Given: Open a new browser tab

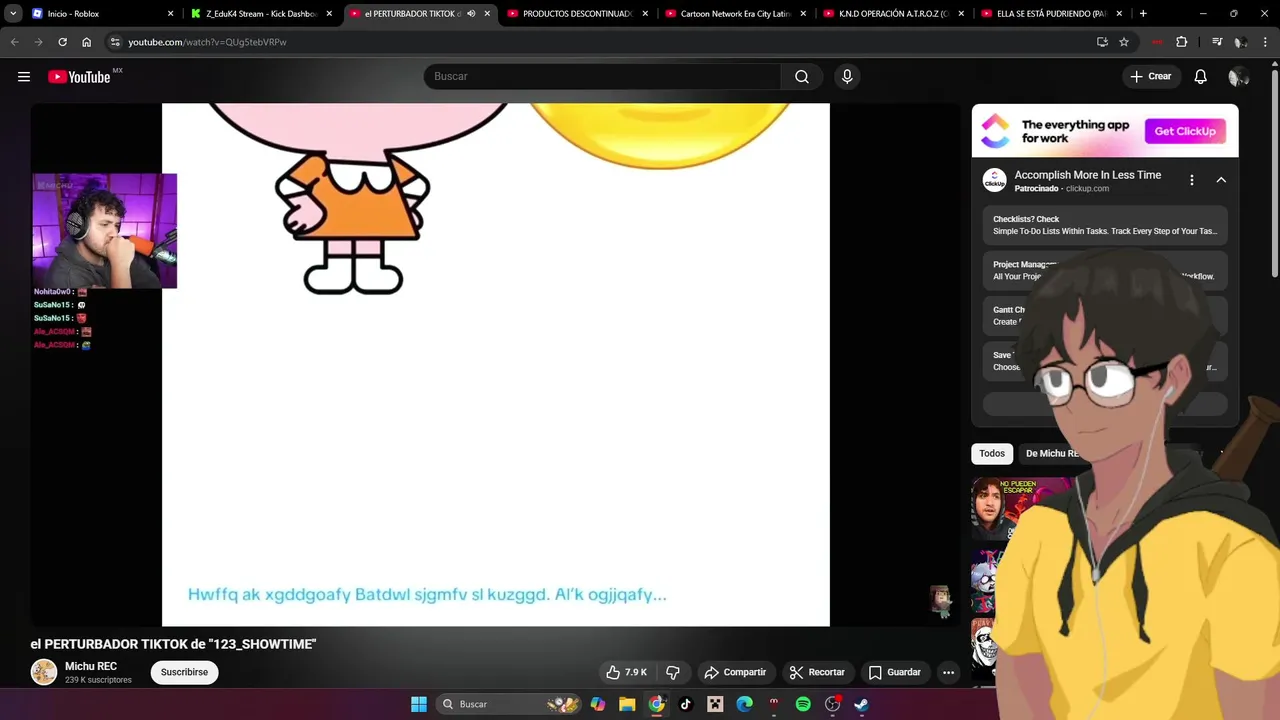Looking at the screenshot, I should tap(1143, 14).
